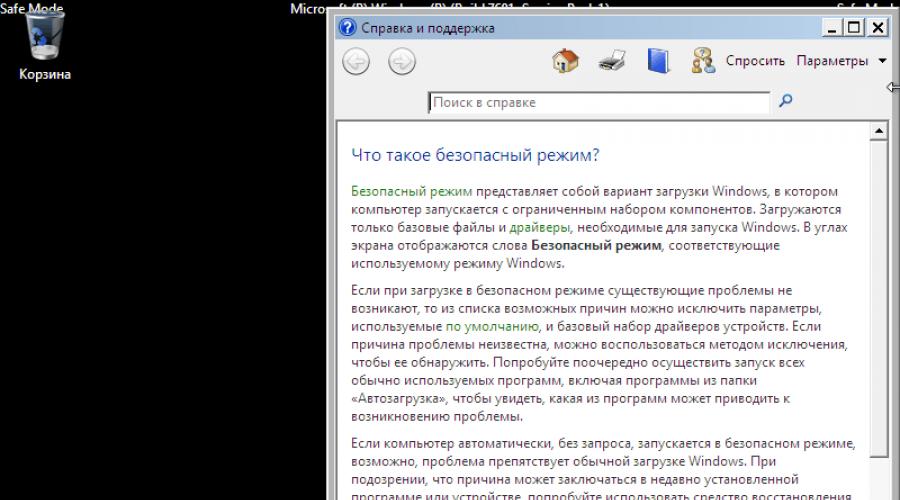Viewport: 900px width, 500px height.
Task: Click the Ask support people icon
Action: [703, 60]
